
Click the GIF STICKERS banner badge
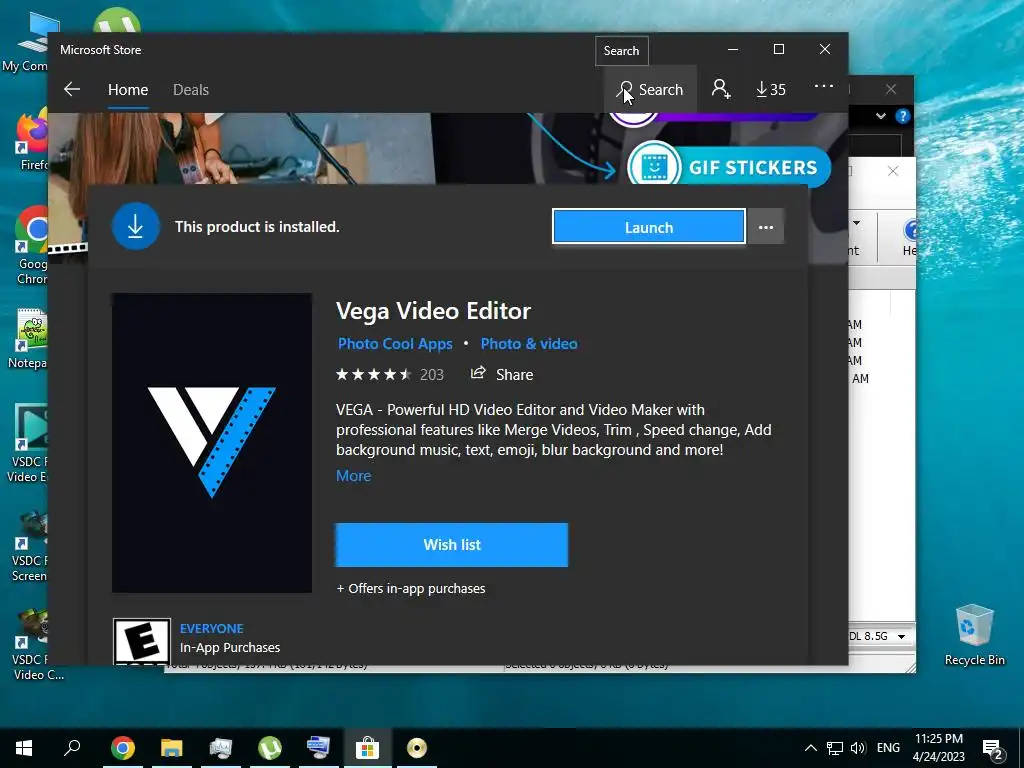pos(729,167)
